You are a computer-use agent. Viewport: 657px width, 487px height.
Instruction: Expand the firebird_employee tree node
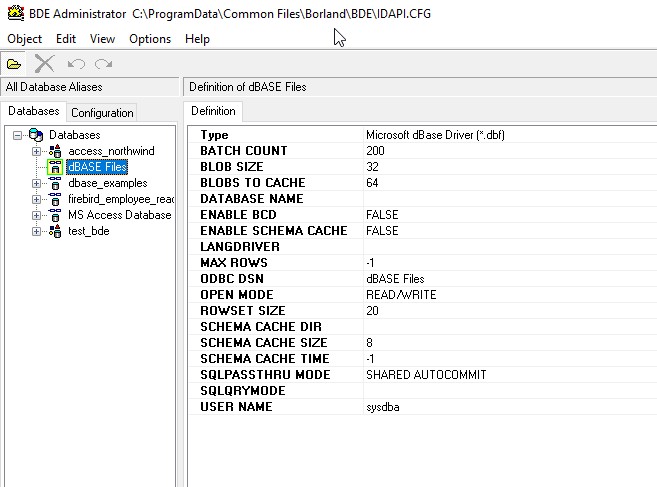[37, 199]
